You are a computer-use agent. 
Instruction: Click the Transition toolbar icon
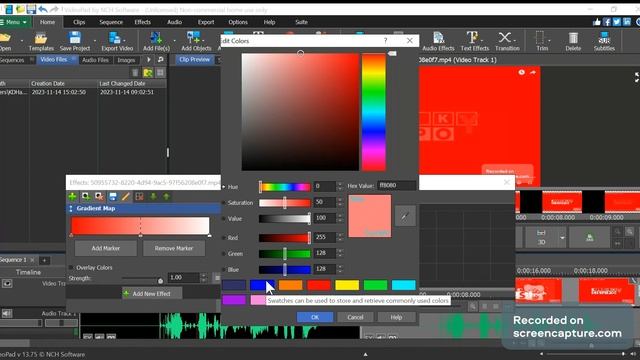point(505,38)
